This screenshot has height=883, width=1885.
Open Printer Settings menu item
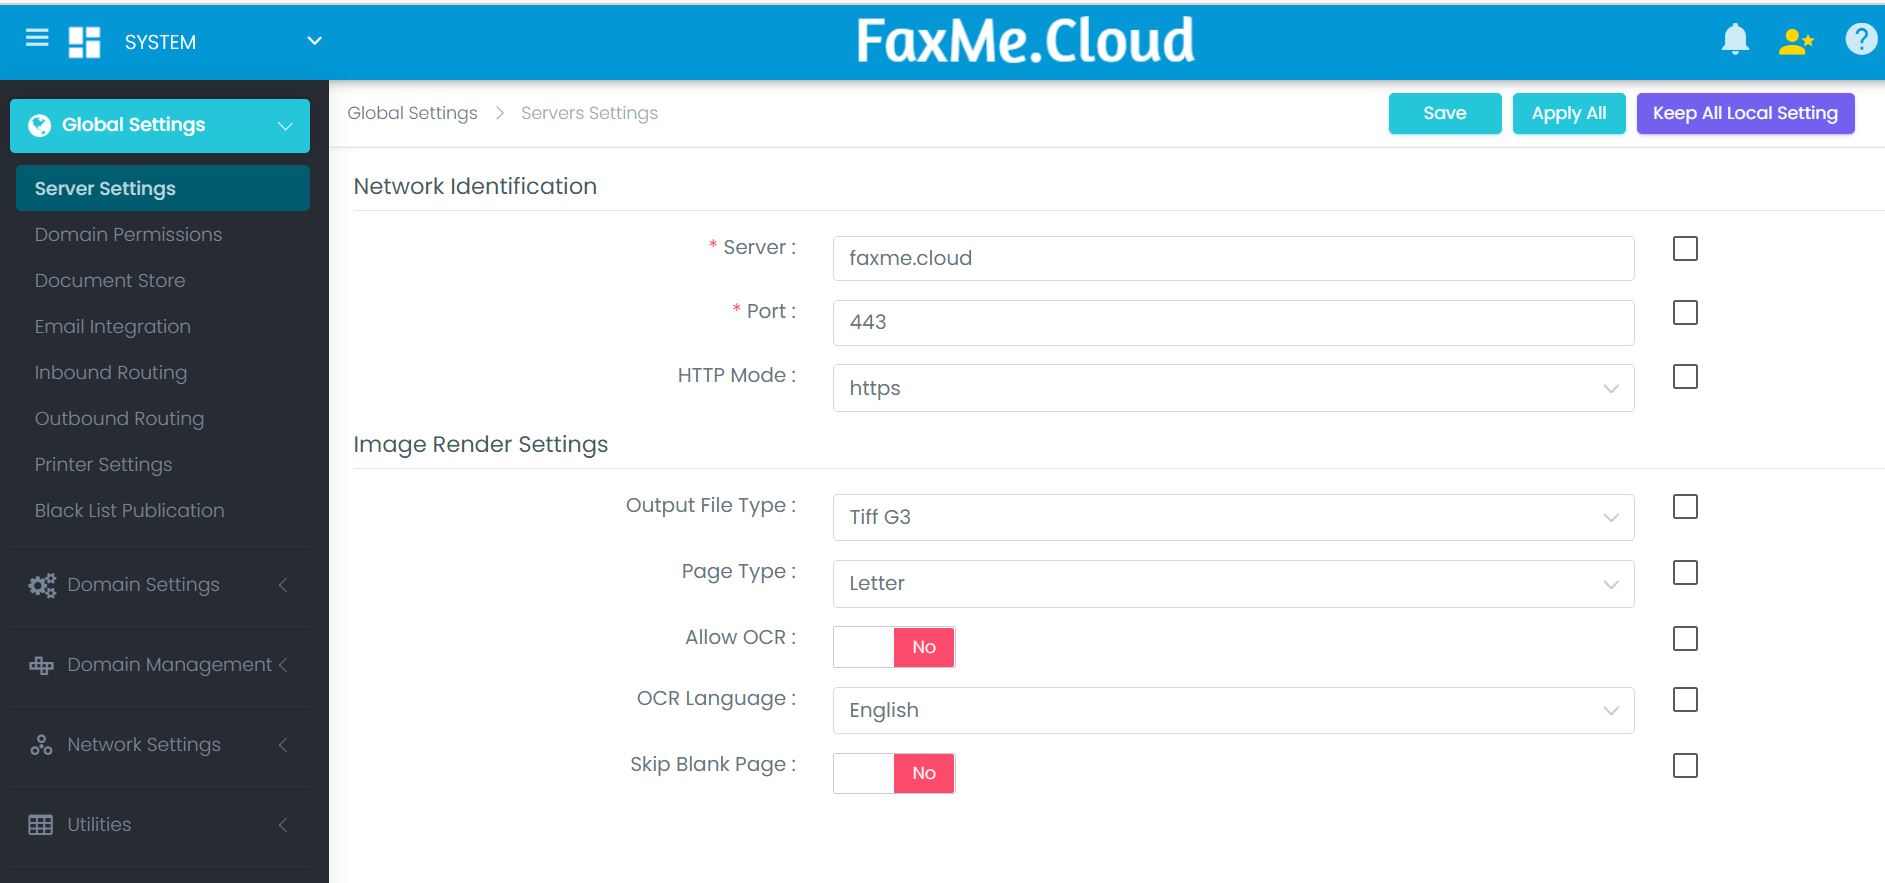coord(103,464)
